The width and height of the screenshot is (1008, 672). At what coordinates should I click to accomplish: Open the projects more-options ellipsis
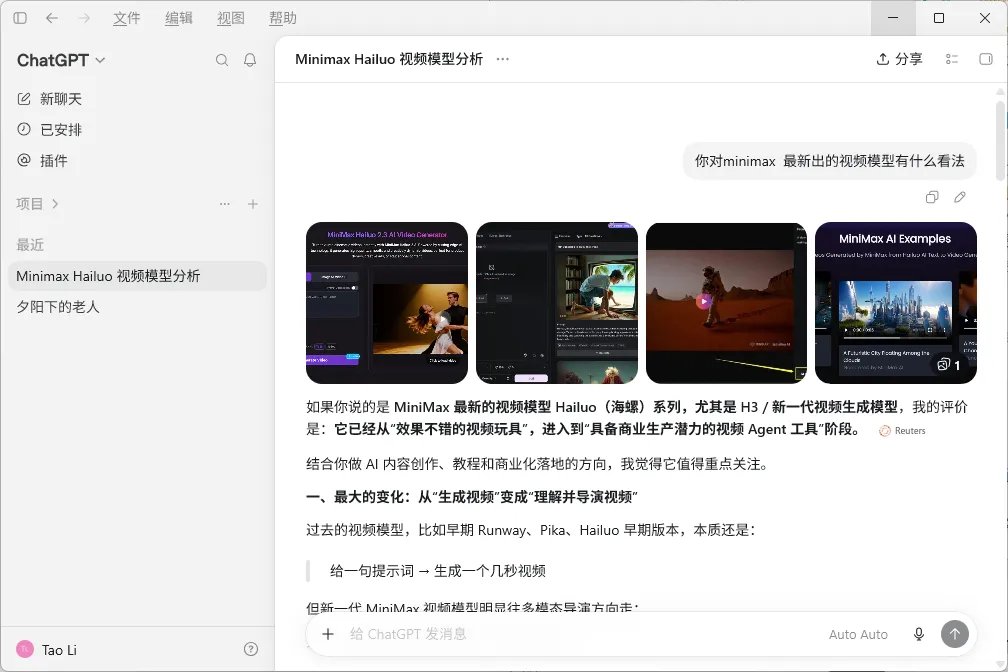click(x=224, y=204)
